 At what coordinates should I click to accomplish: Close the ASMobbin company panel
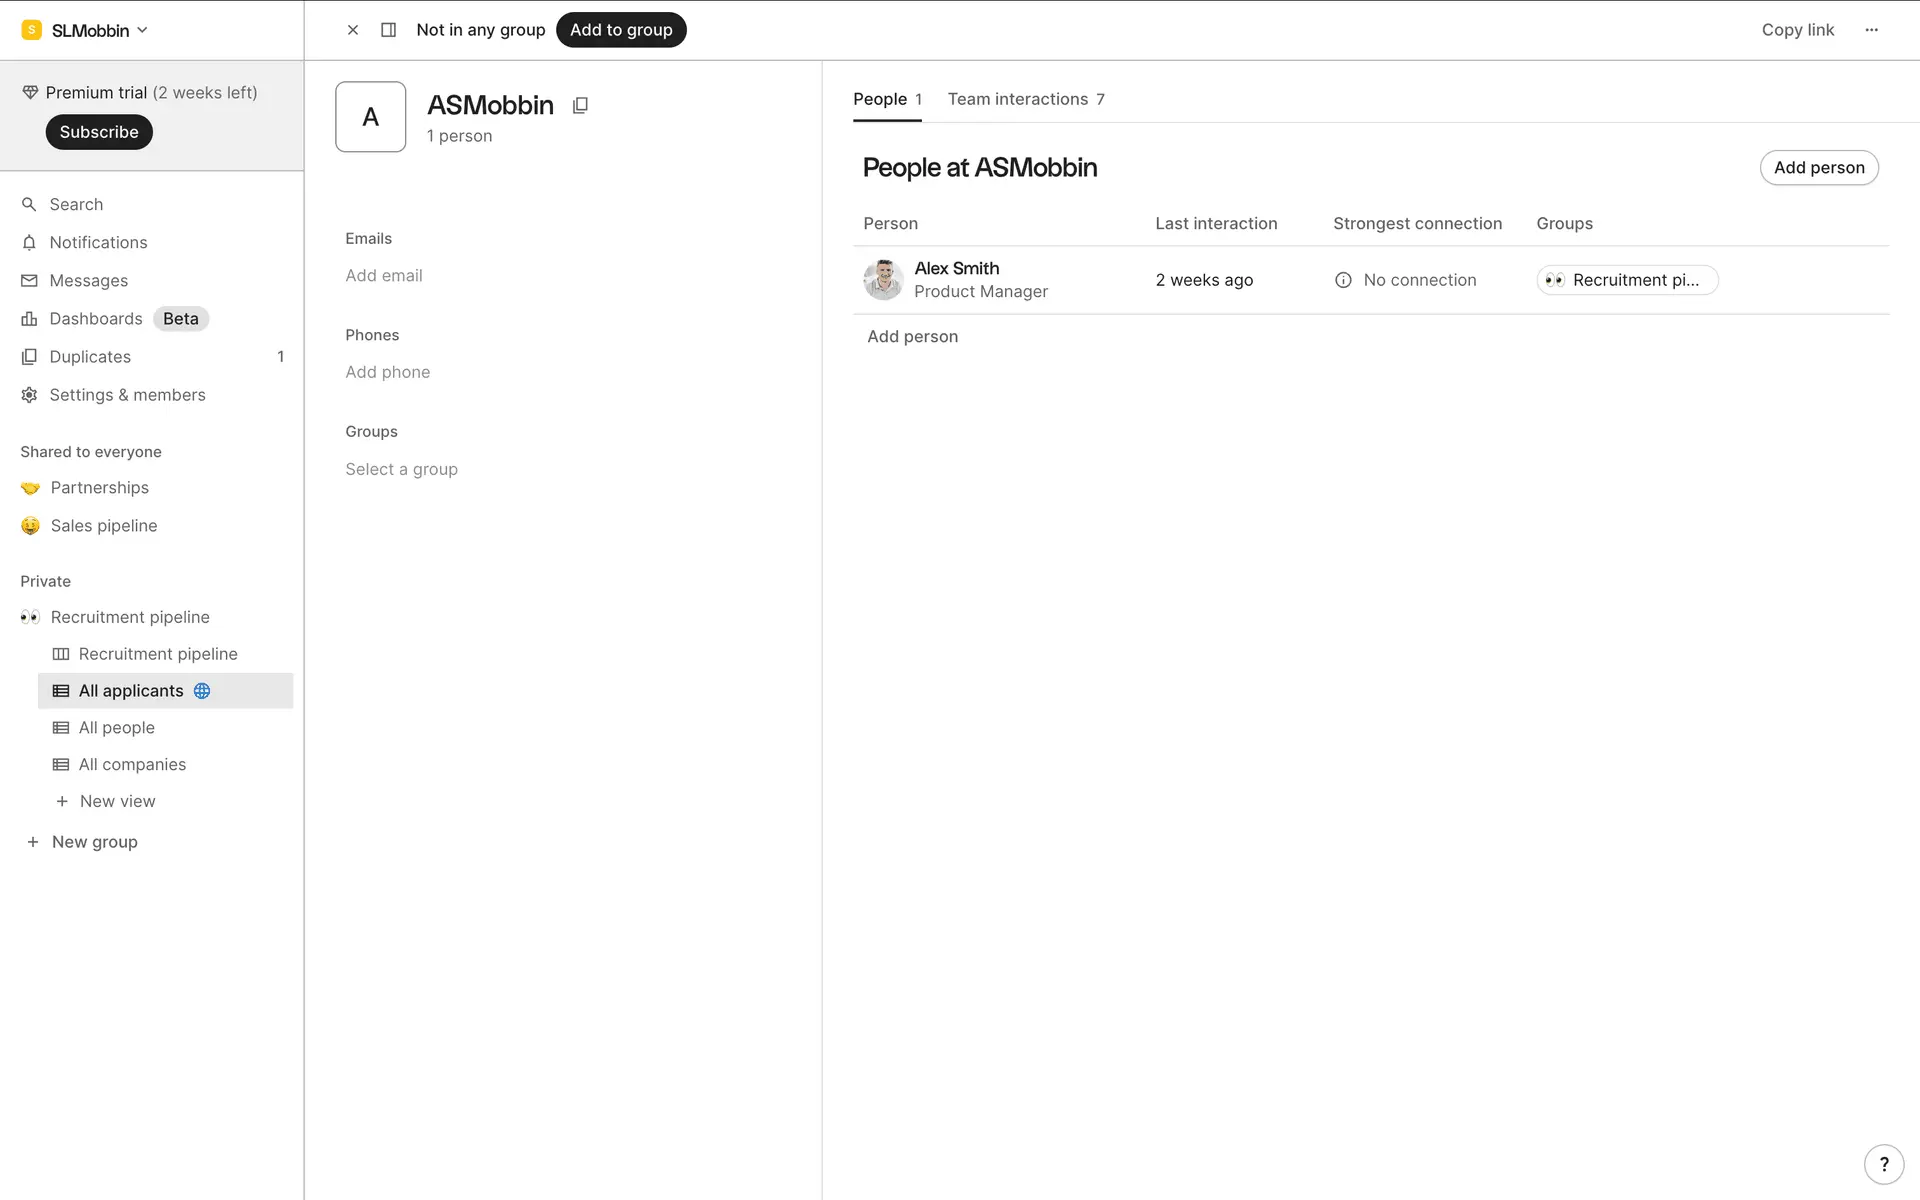click(x=353, y=30)
